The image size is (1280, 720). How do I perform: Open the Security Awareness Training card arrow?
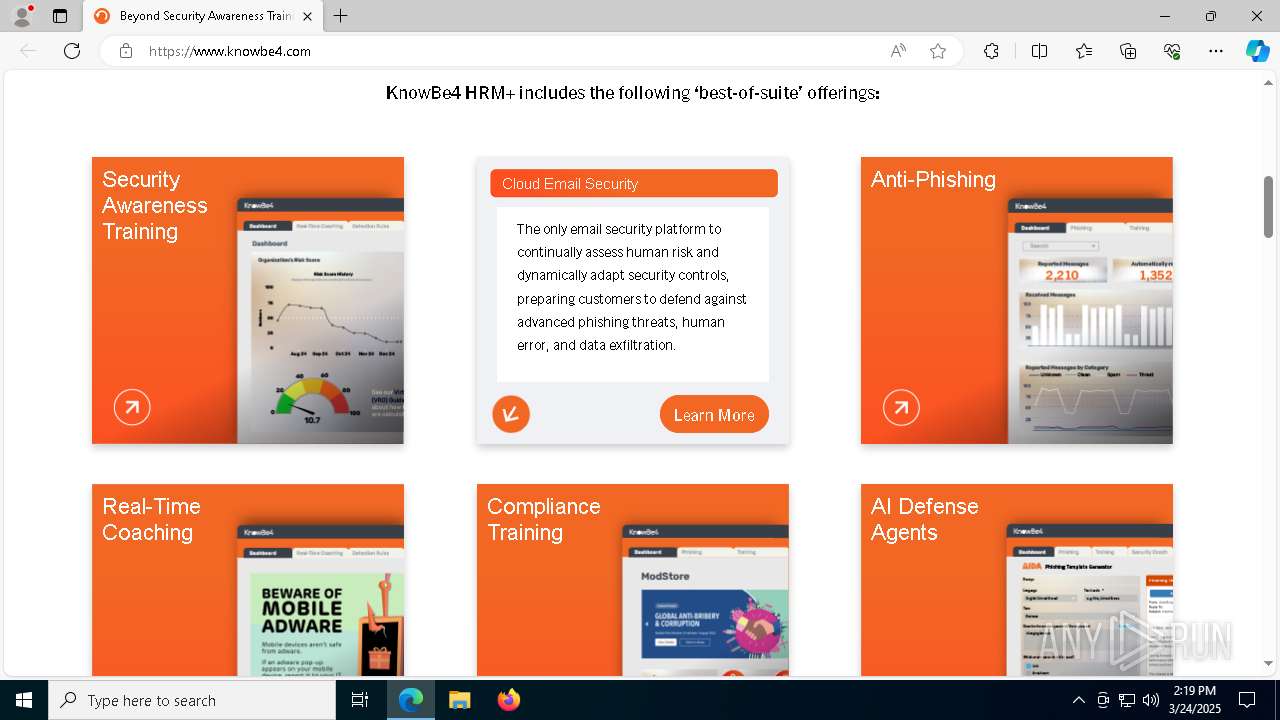pyautogui.click(x=132, y=407)
